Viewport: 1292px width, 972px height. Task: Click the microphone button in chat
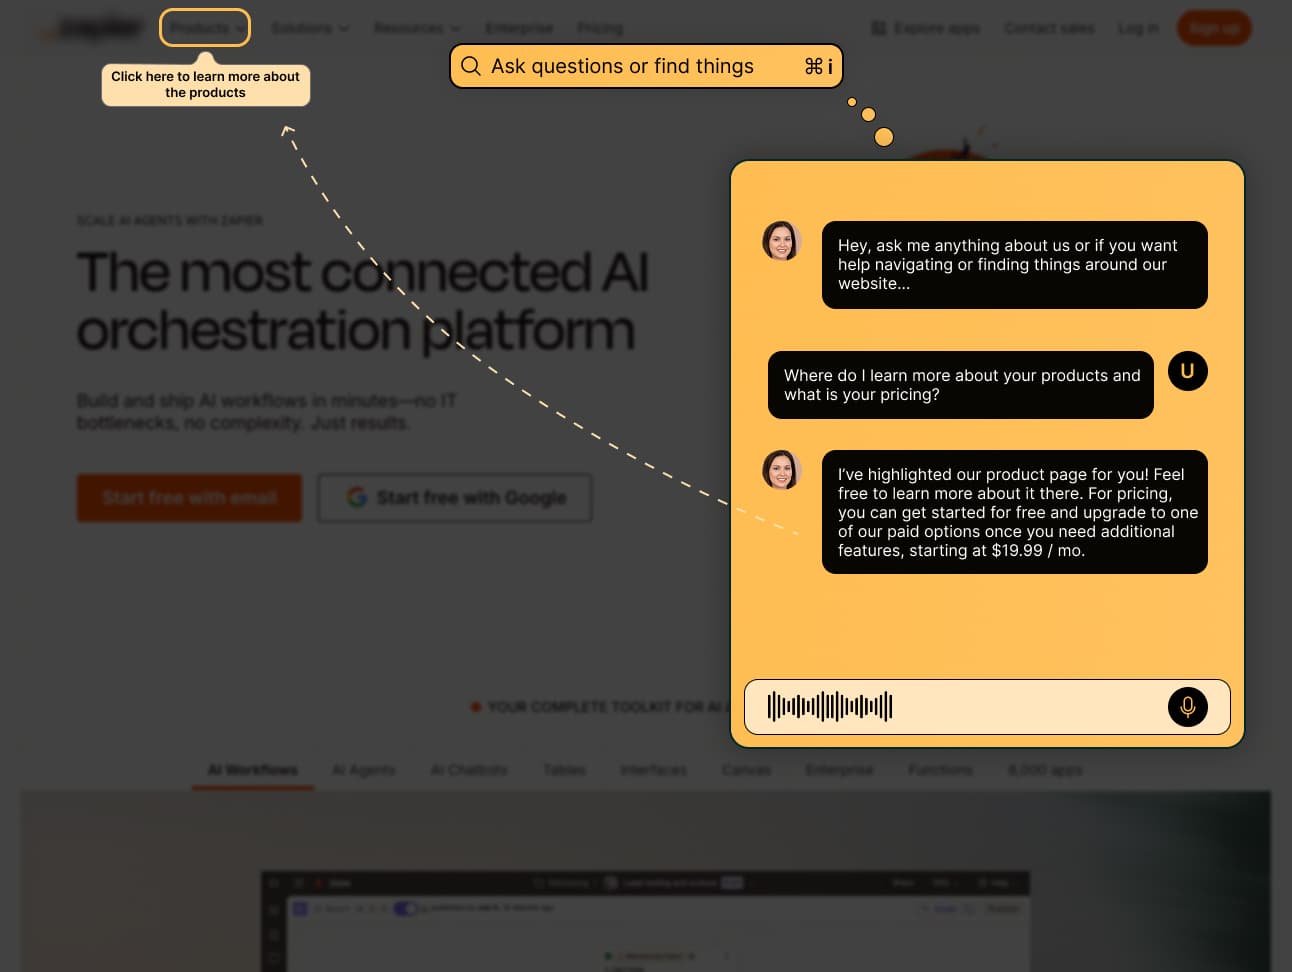tap(1187, 707)
